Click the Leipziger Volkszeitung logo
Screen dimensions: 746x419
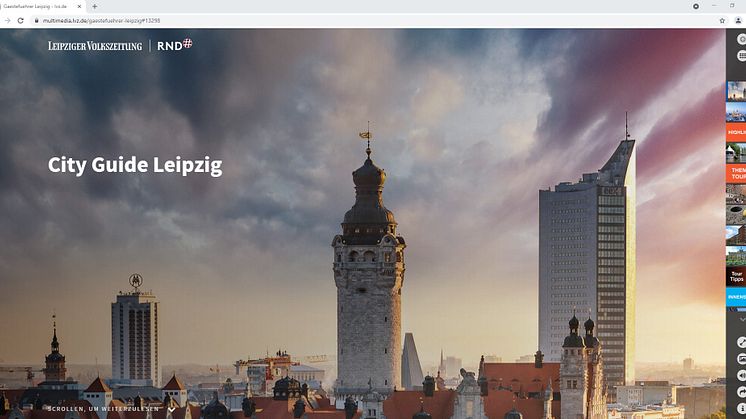(x=95, y=46)
